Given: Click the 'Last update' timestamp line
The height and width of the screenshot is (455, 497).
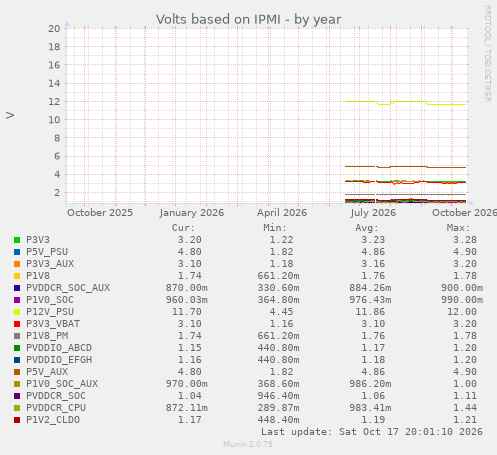Looking at the screenshot, I should click(372, 432).
